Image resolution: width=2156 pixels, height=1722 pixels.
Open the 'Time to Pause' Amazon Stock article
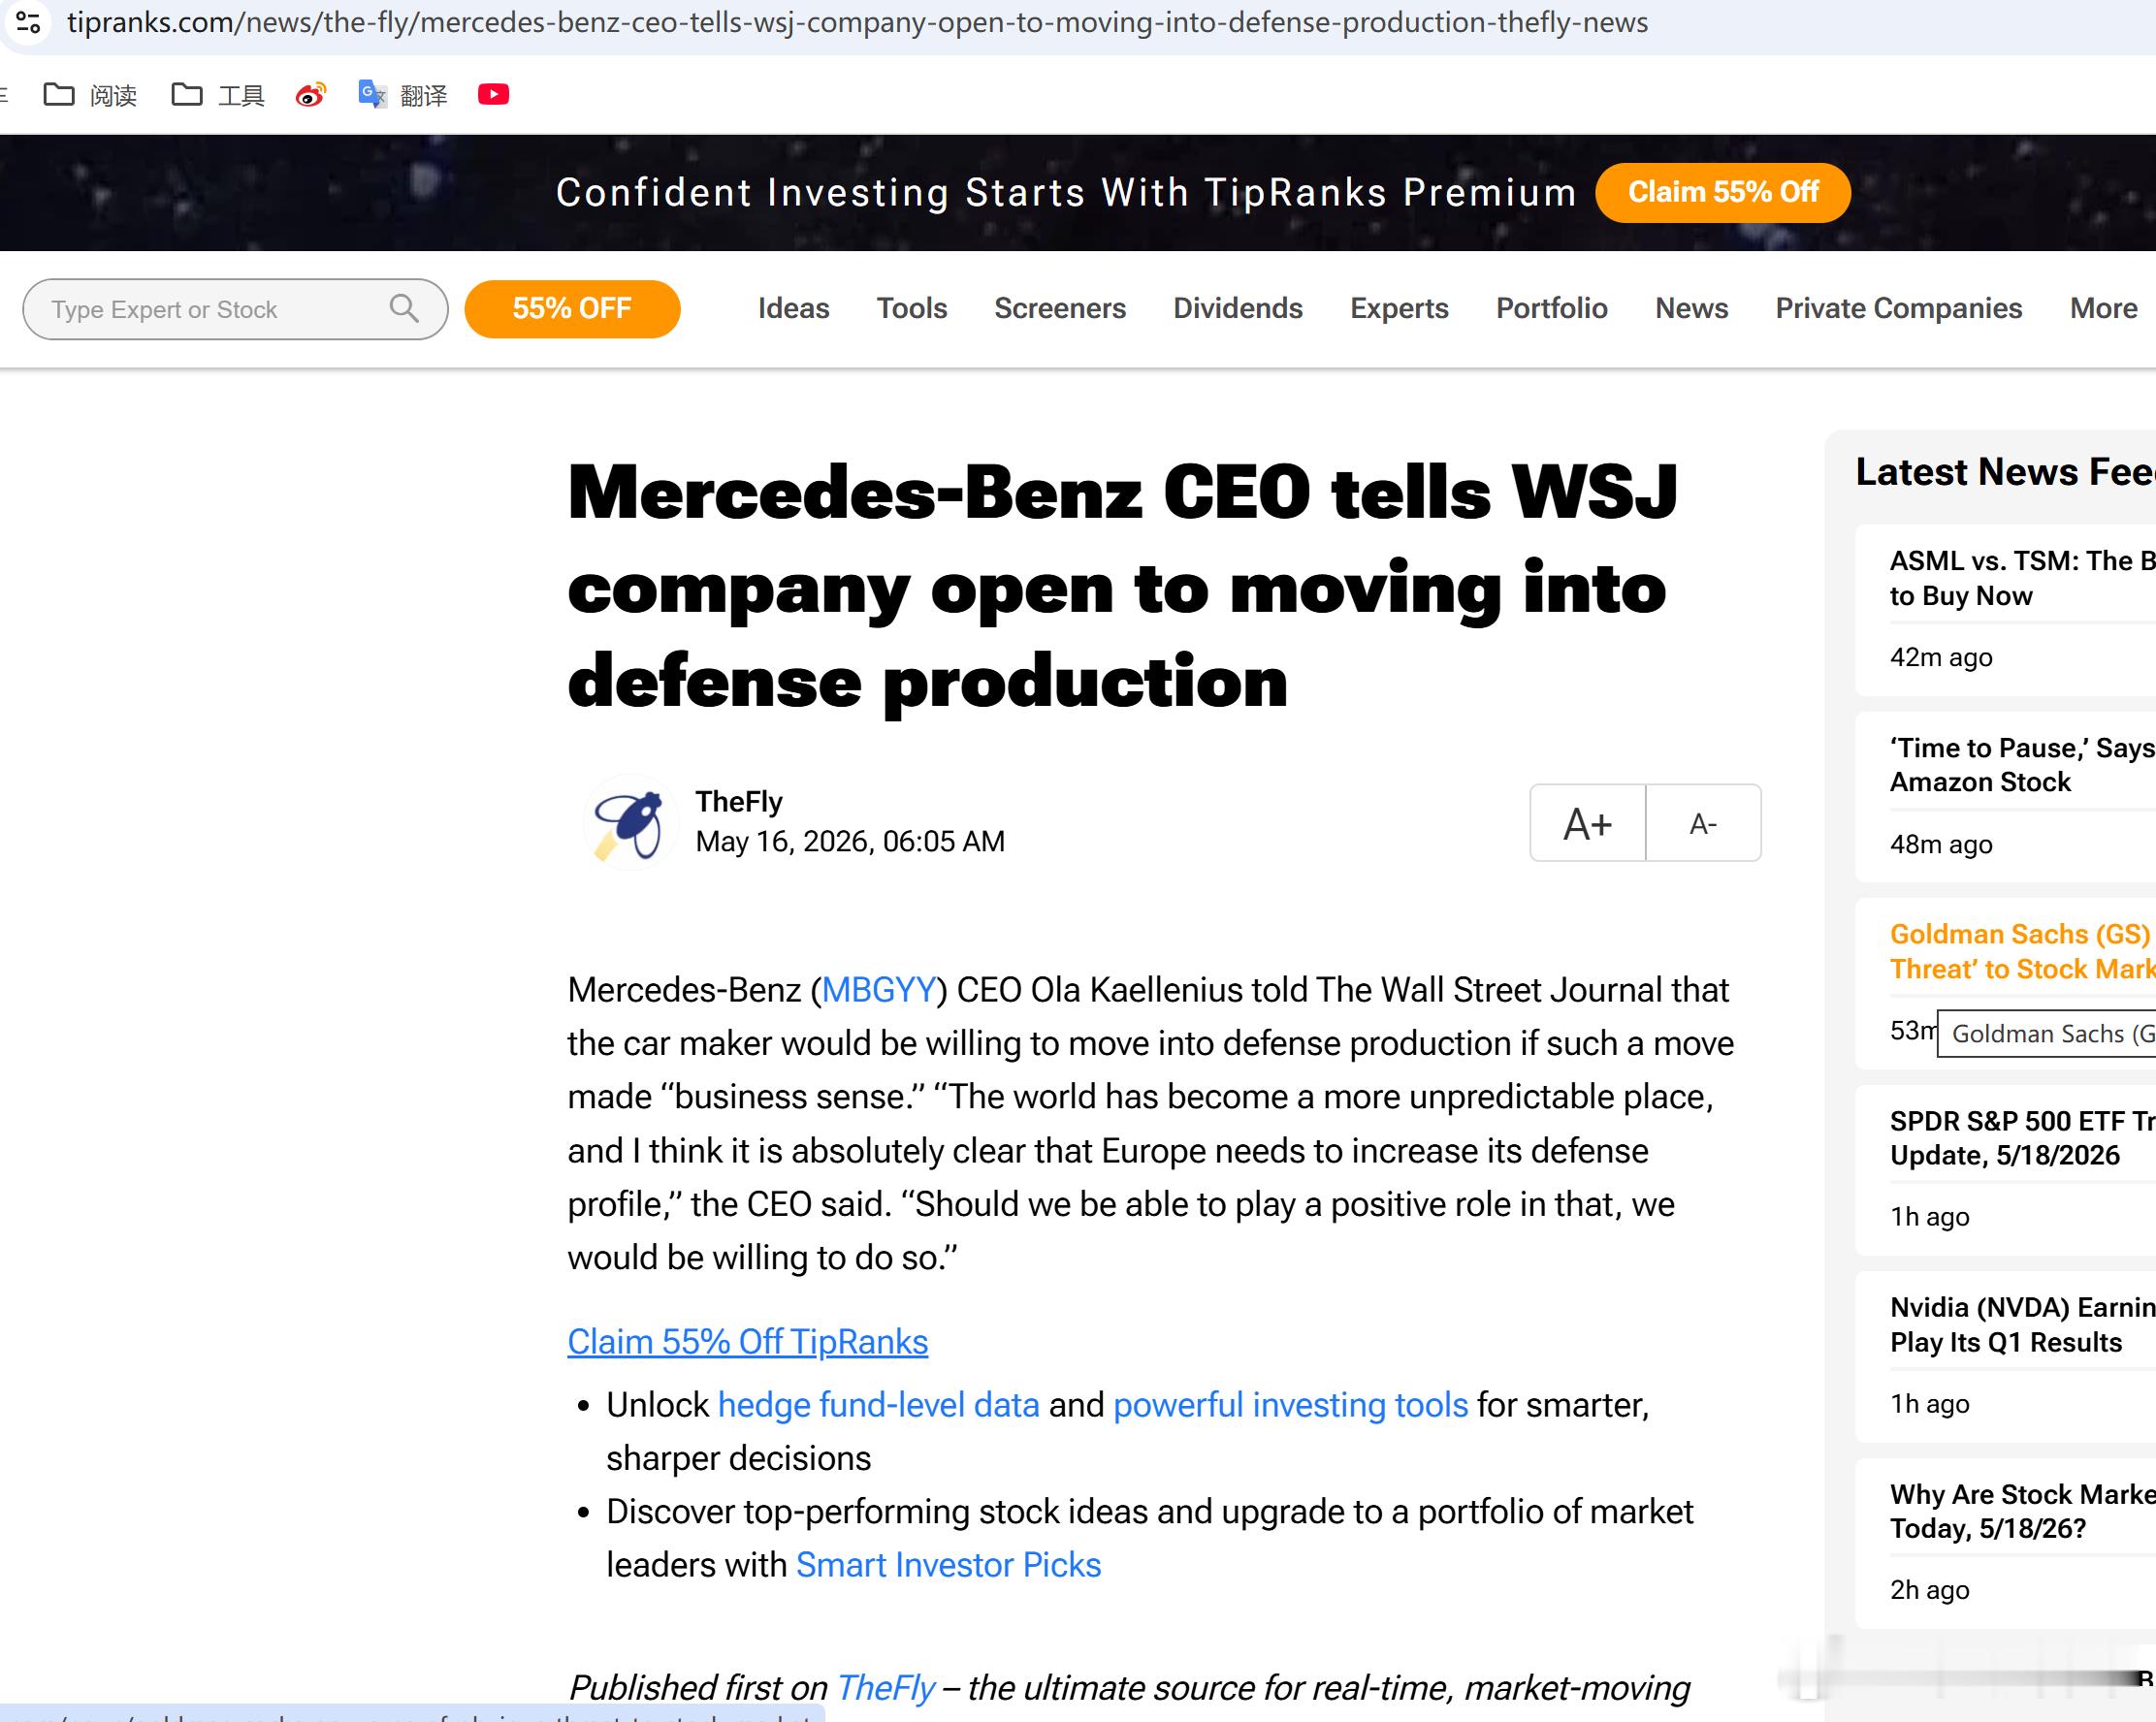coord(2022,765)
